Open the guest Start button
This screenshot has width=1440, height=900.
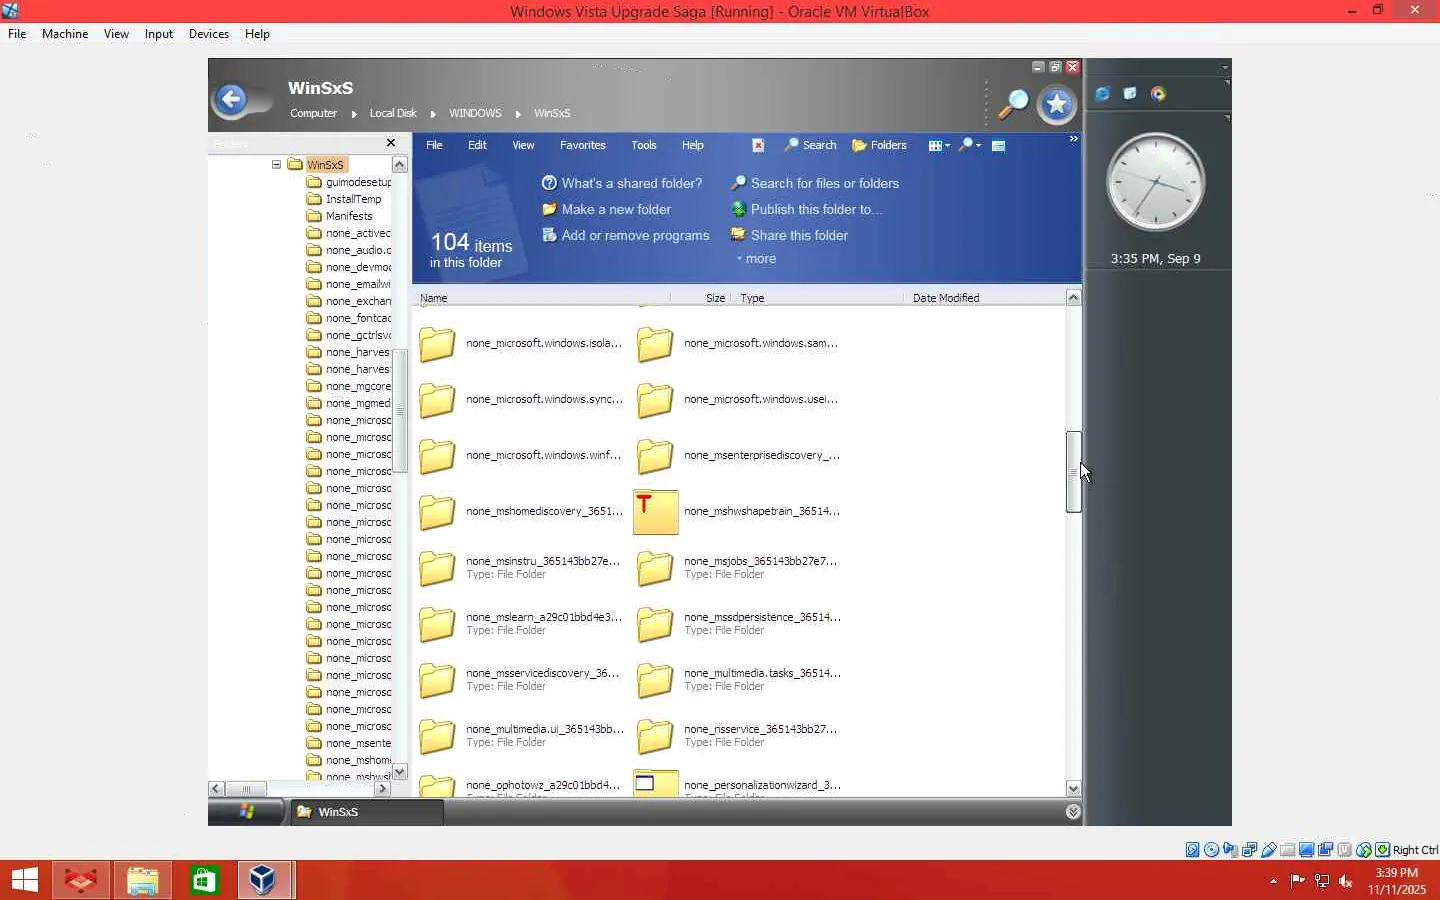pyautogui.click(x=246, y=811)
